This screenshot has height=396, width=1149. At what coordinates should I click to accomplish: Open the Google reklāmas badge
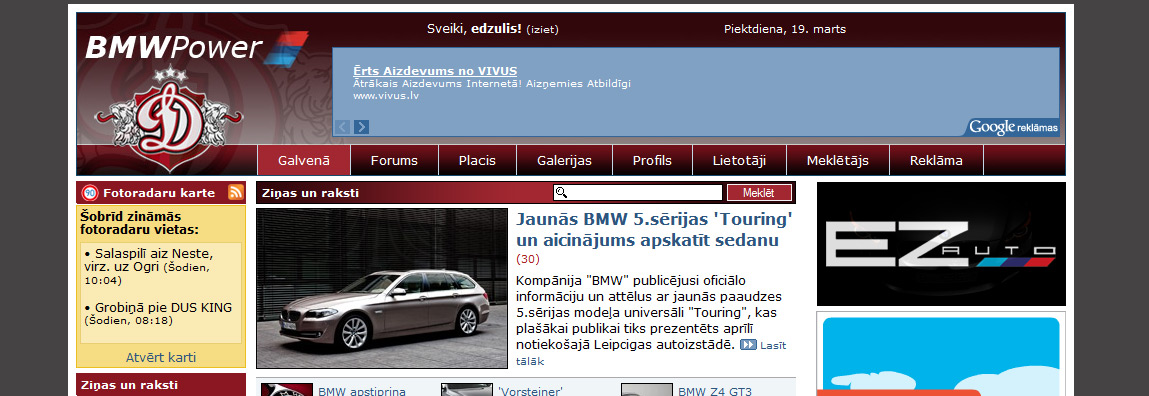coord(1012,128)
